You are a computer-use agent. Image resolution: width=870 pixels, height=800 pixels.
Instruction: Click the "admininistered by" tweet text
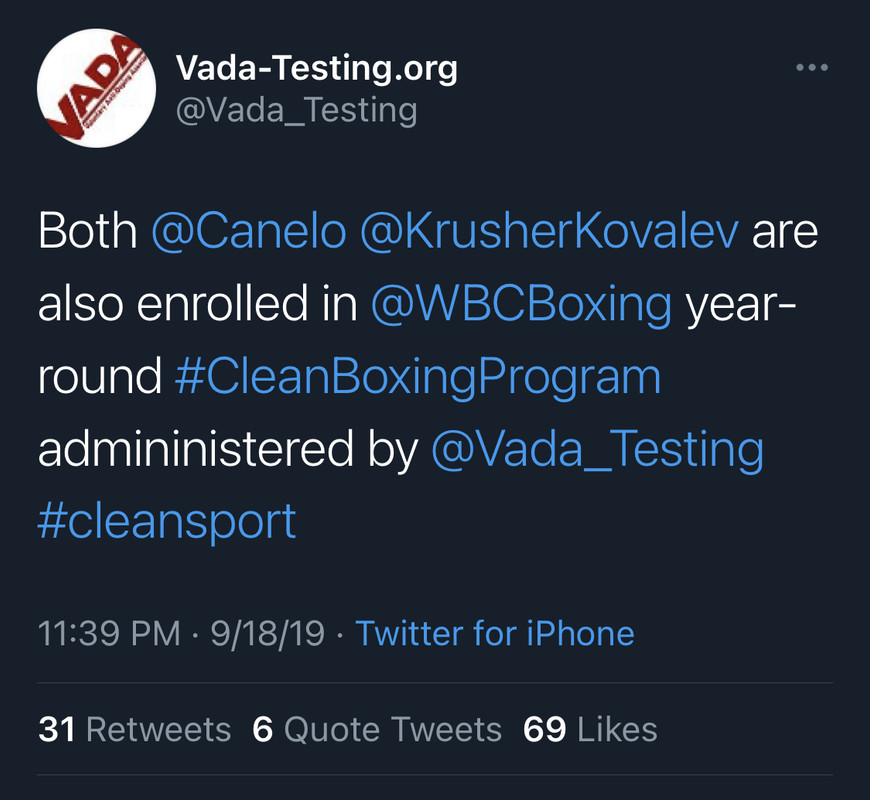[227, 450]
